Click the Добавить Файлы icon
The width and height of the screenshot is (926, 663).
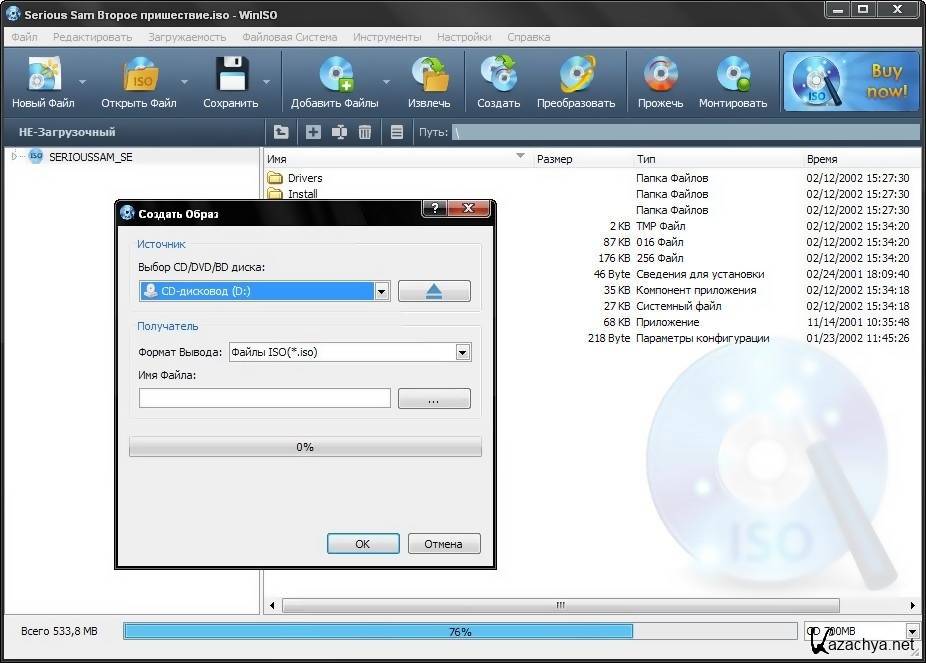click(334, 78)
